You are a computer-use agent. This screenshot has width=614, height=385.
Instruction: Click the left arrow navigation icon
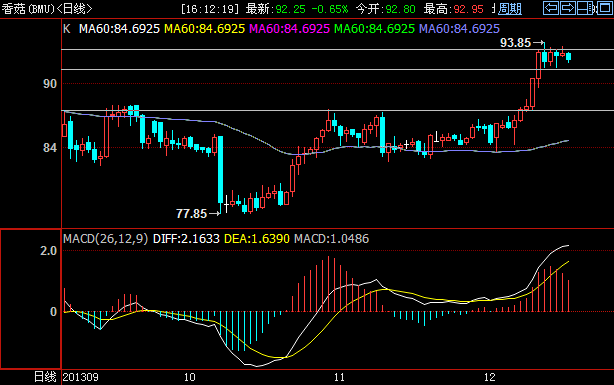(551, 8)
